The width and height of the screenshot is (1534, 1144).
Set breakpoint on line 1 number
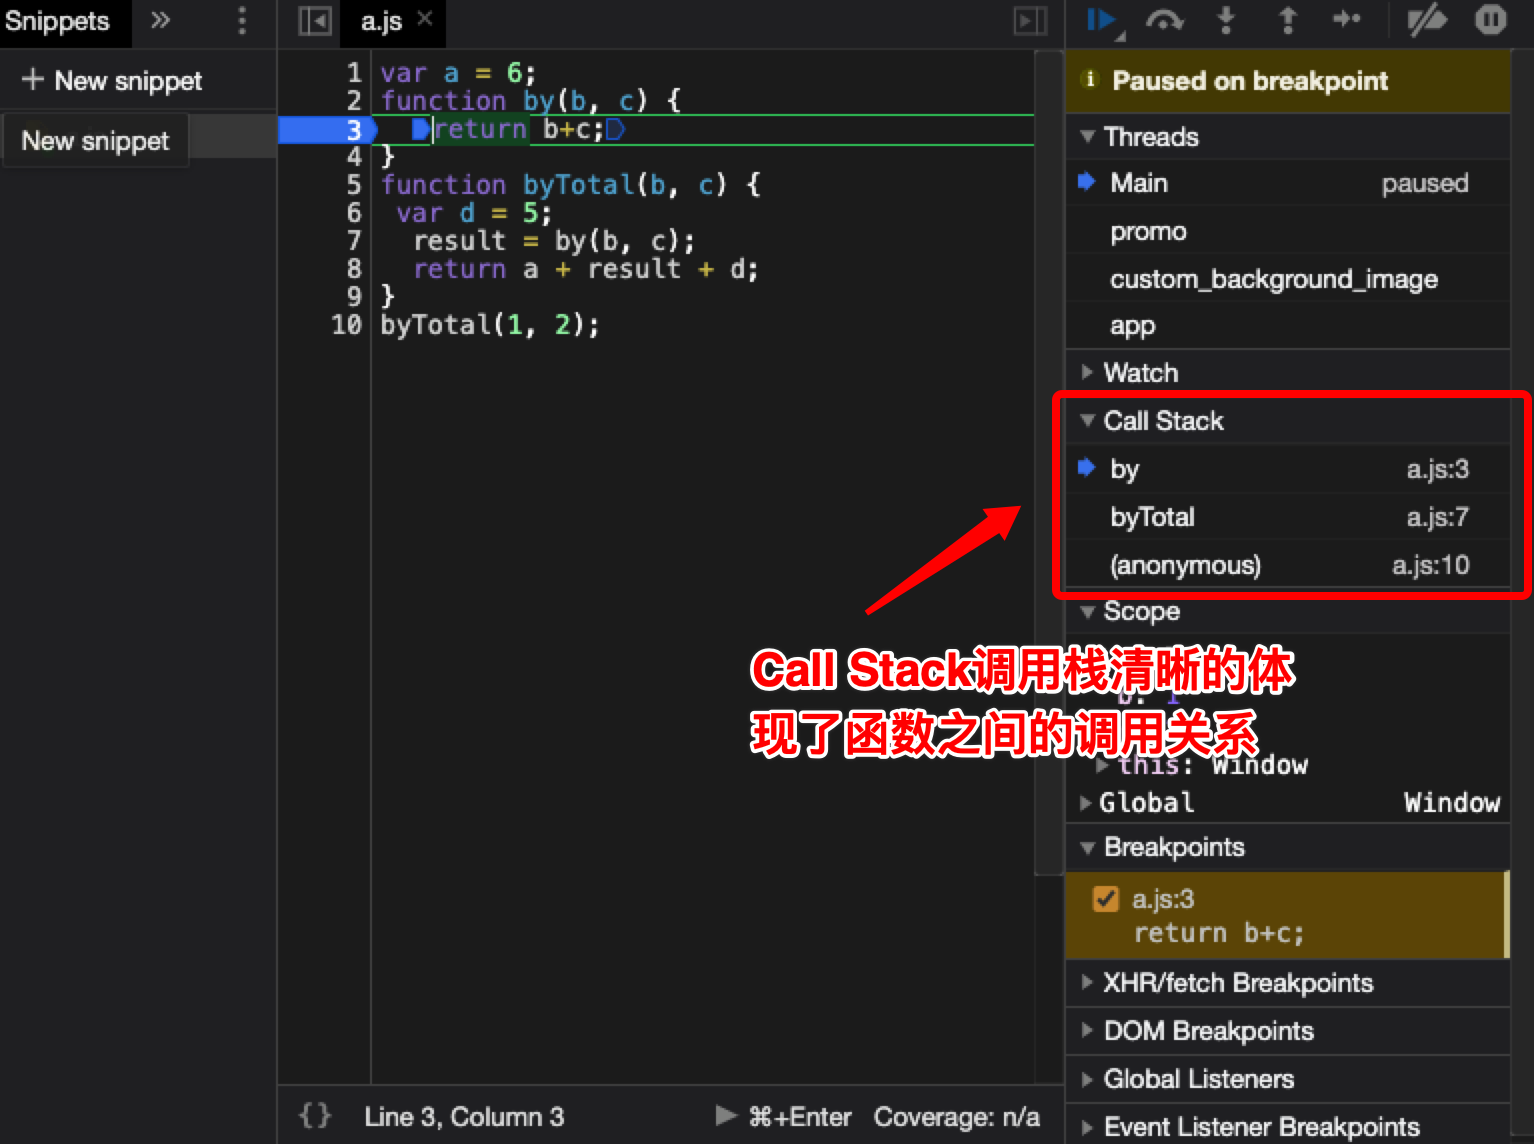click(x=354, y=73)
